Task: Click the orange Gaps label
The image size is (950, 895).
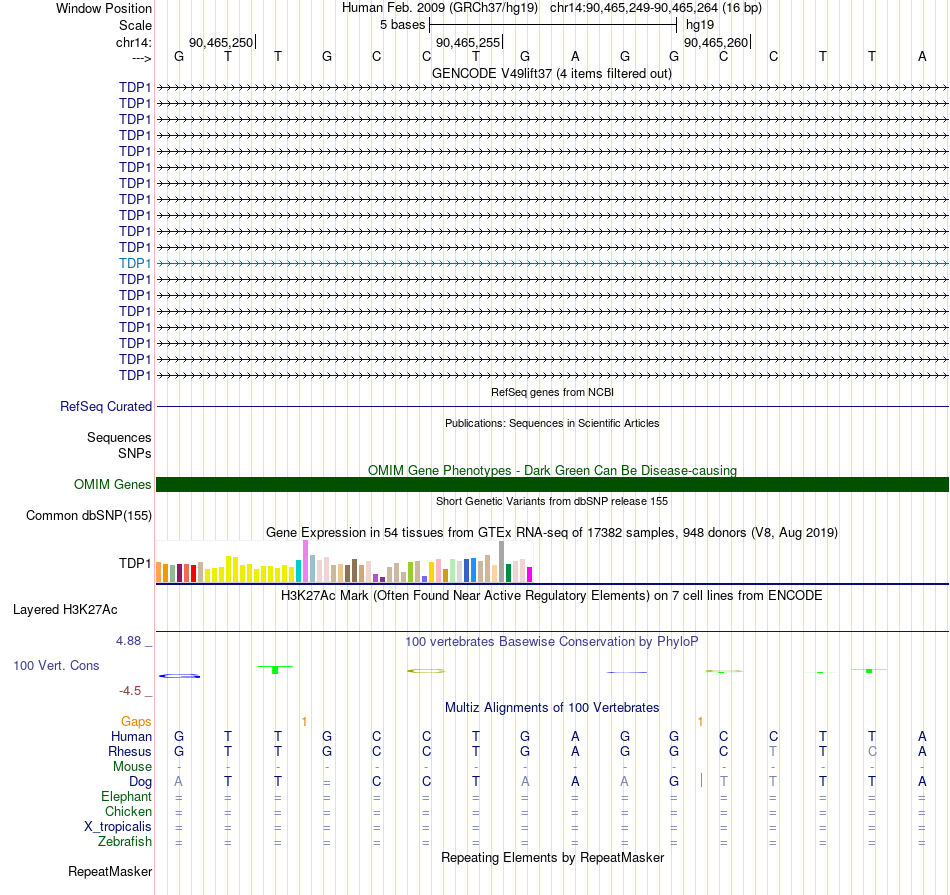Action: (136, 721)
